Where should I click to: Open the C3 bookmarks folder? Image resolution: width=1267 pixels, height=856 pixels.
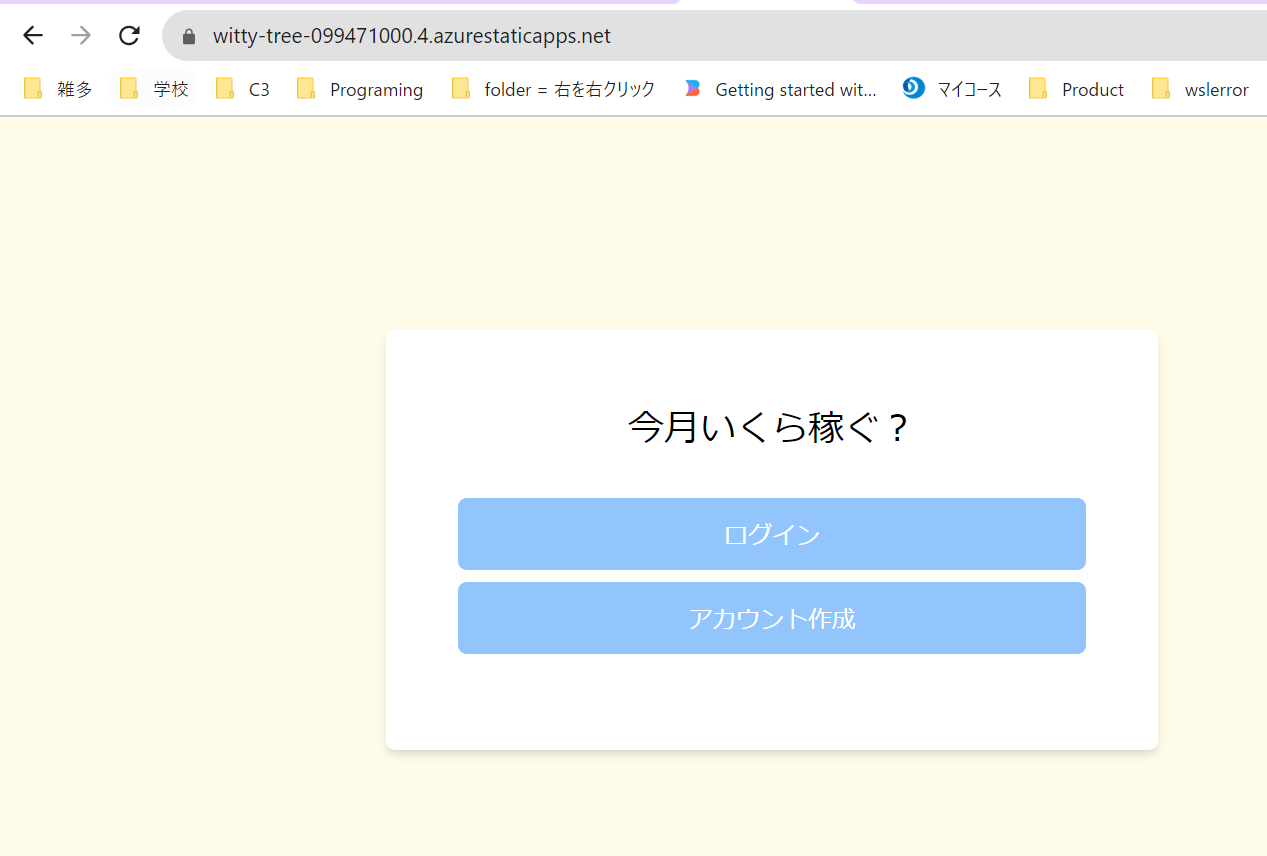242,89
